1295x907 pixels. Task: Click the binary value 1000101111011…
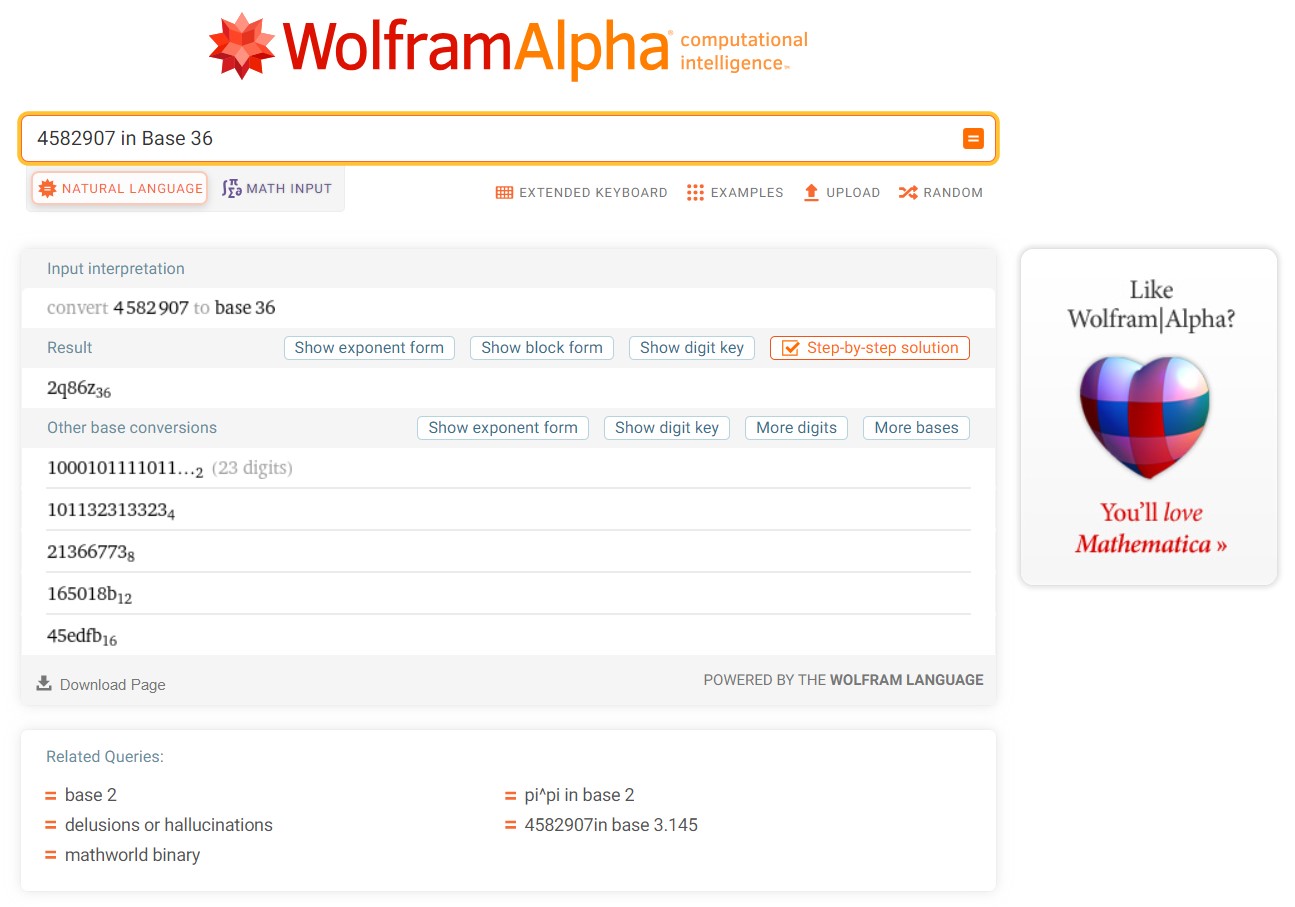pos(125,469)
